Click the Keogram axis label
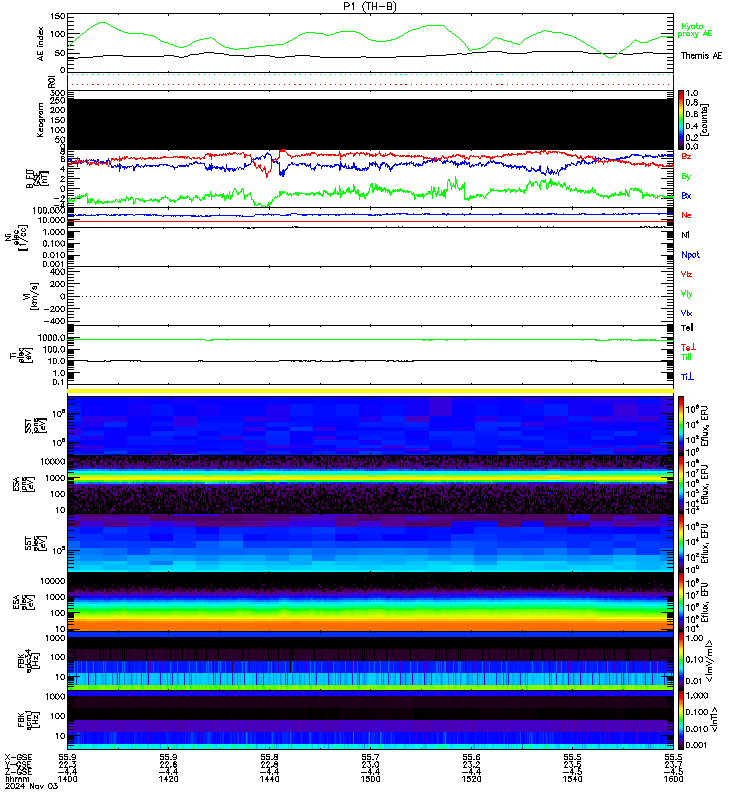The width and height of the screenshot is (750, 800). [41, 120]
